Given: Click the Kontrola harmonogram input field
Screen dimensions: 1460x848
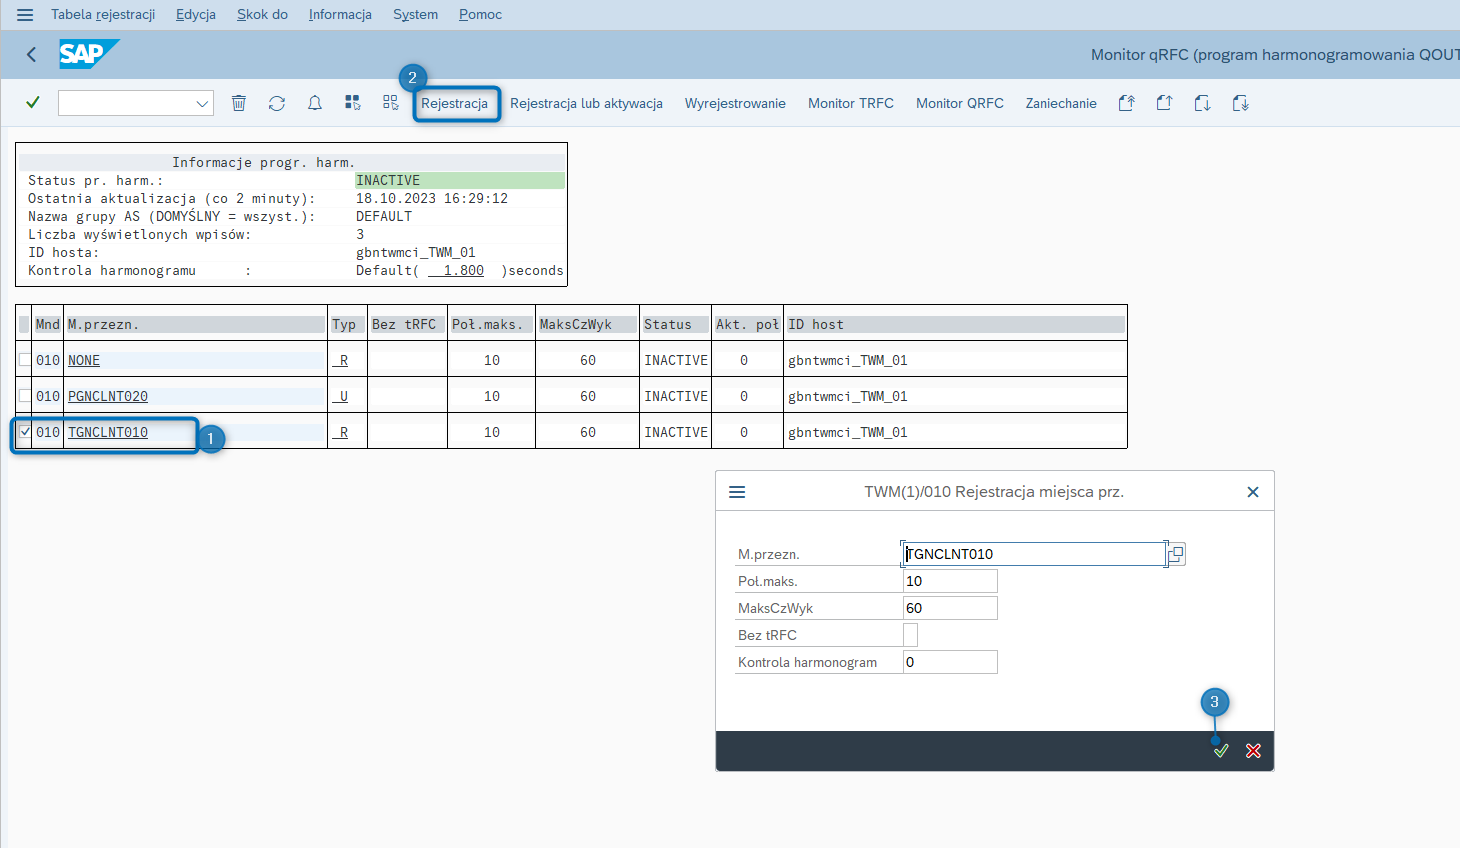Looking at the screenshot, I should click(950, 662).
